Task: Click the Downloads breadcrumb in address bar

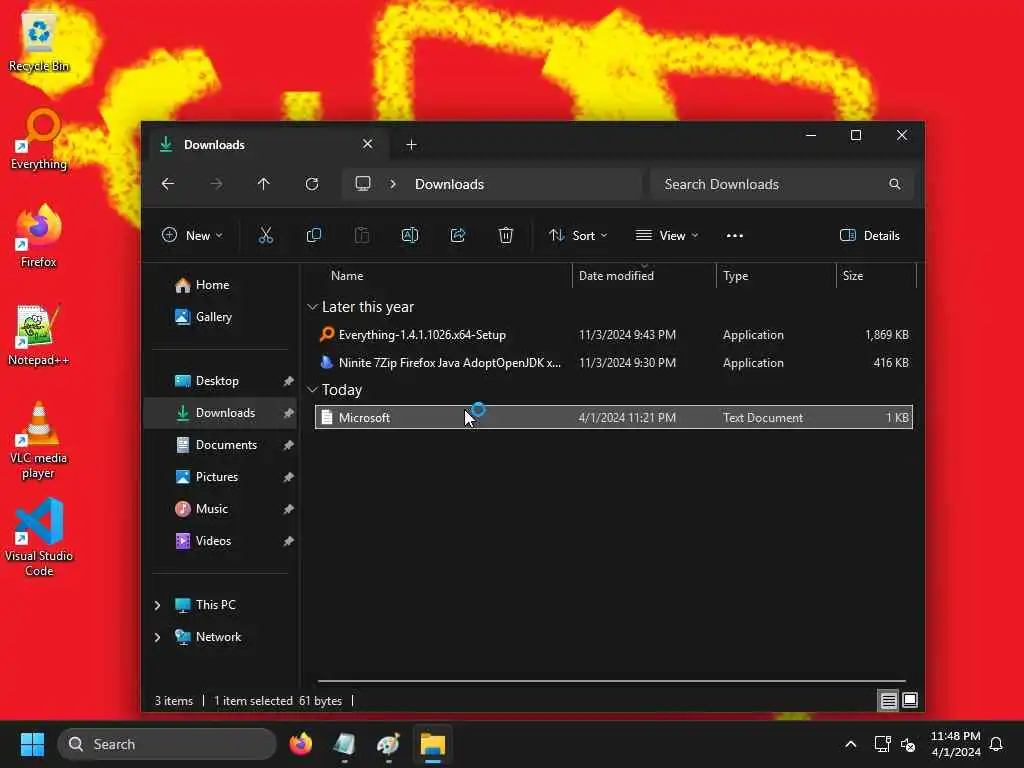Action: coord(449,184)
